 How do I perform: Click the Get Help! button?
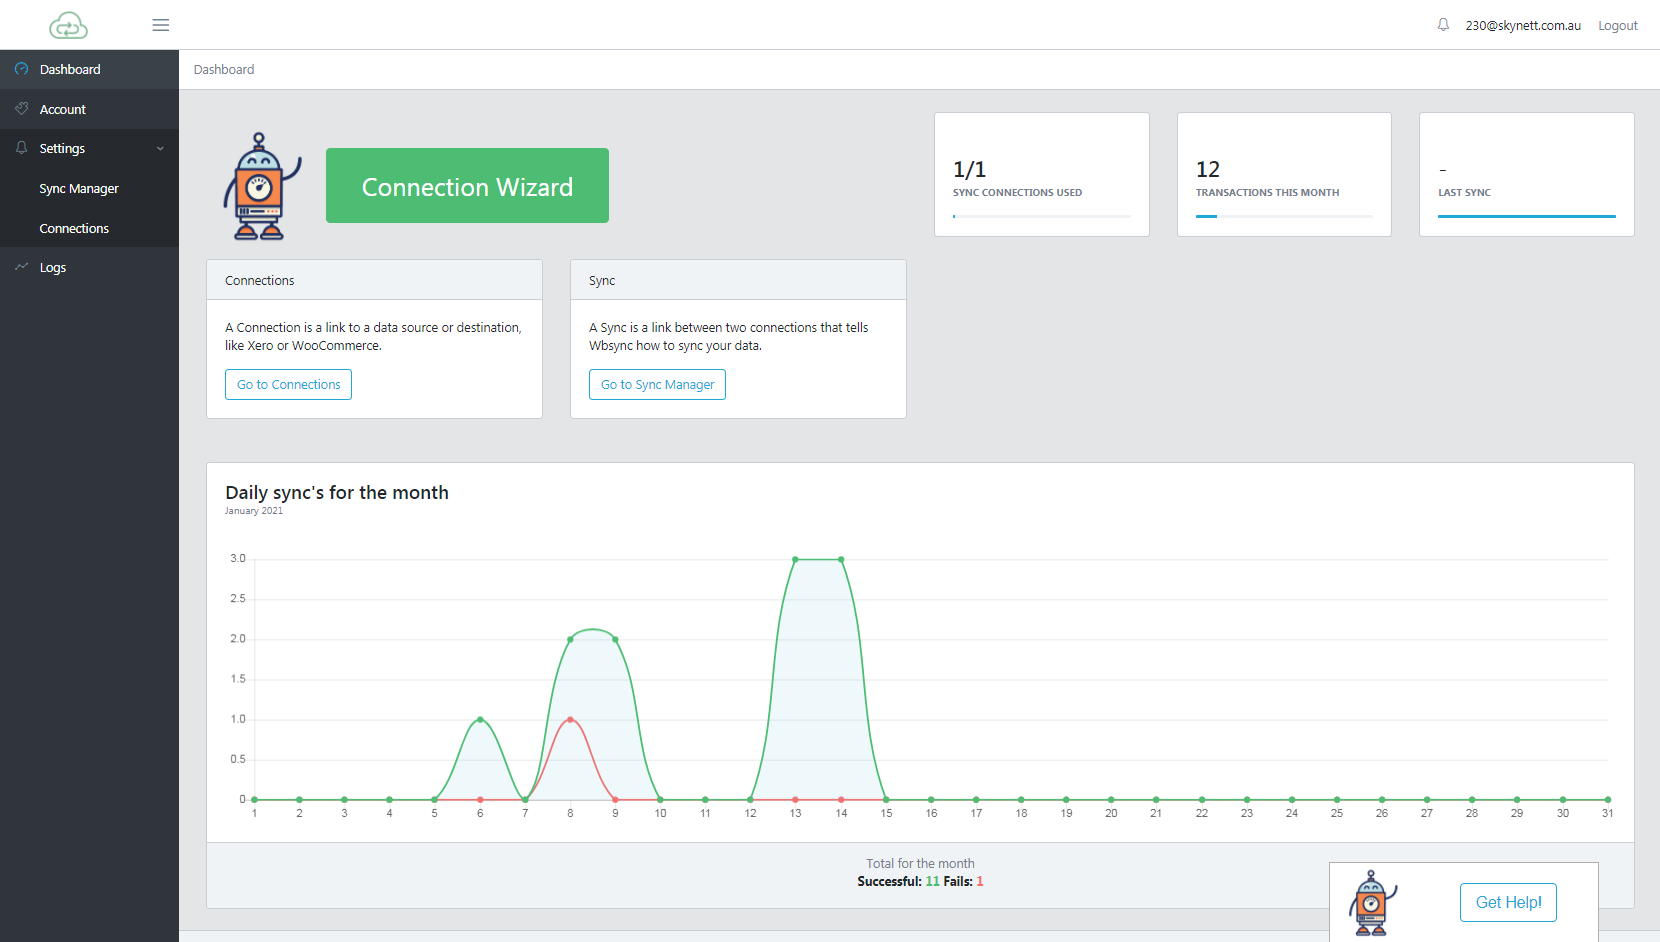1508,902
